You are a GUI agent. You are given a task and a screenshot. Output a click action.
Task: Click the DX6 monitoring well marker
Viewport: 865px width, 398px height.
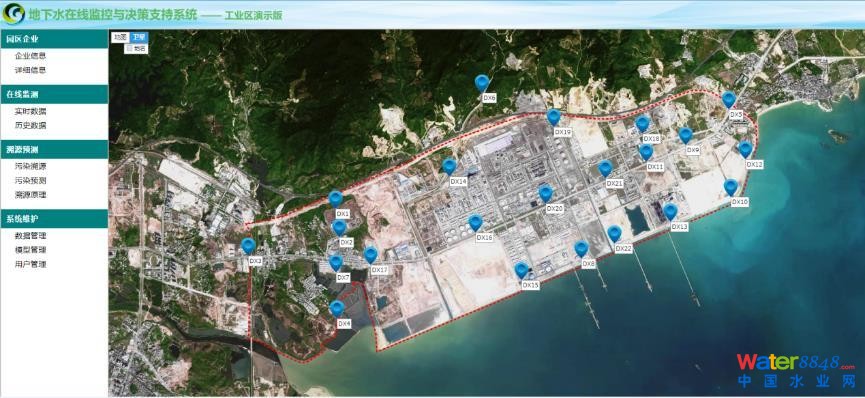point(482,83)
